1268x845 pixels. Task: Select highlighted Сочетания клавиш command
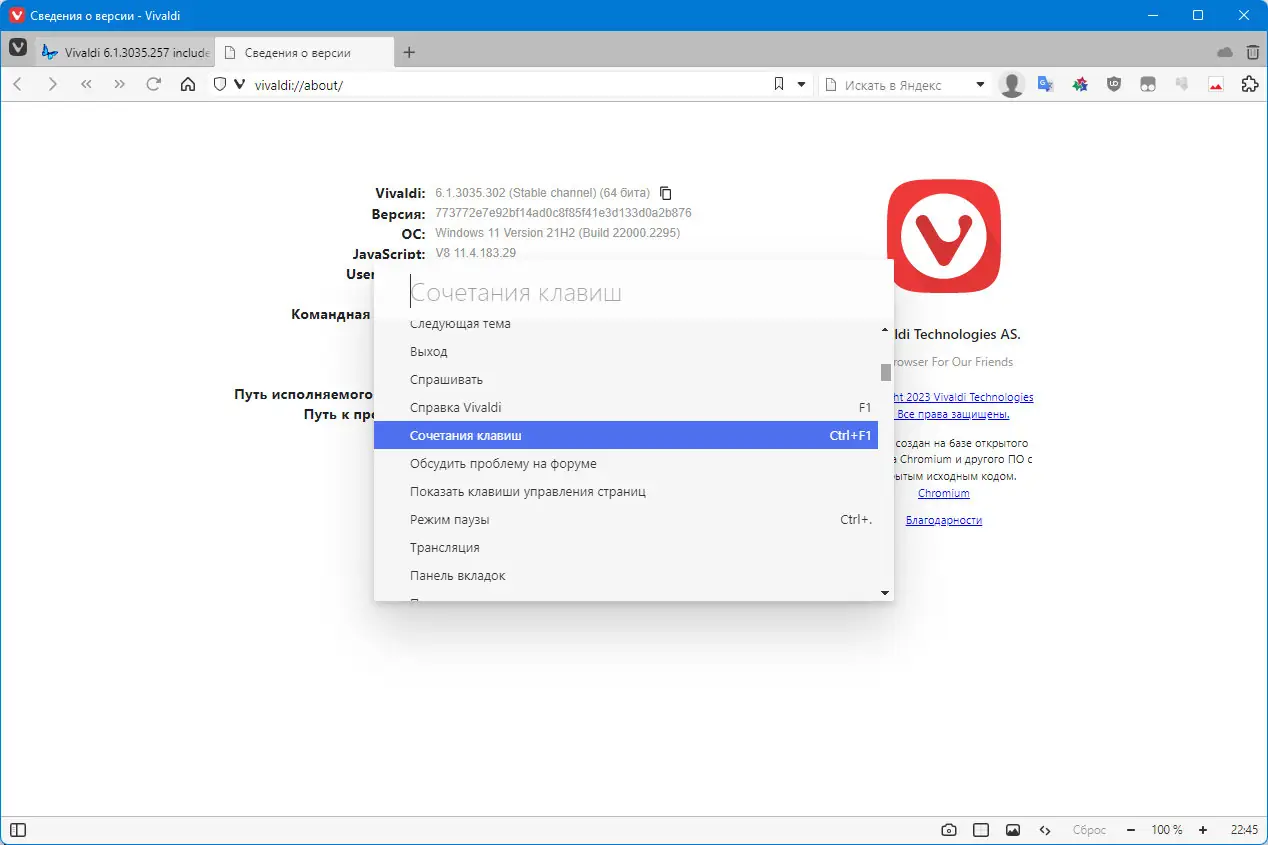(626, 436)
